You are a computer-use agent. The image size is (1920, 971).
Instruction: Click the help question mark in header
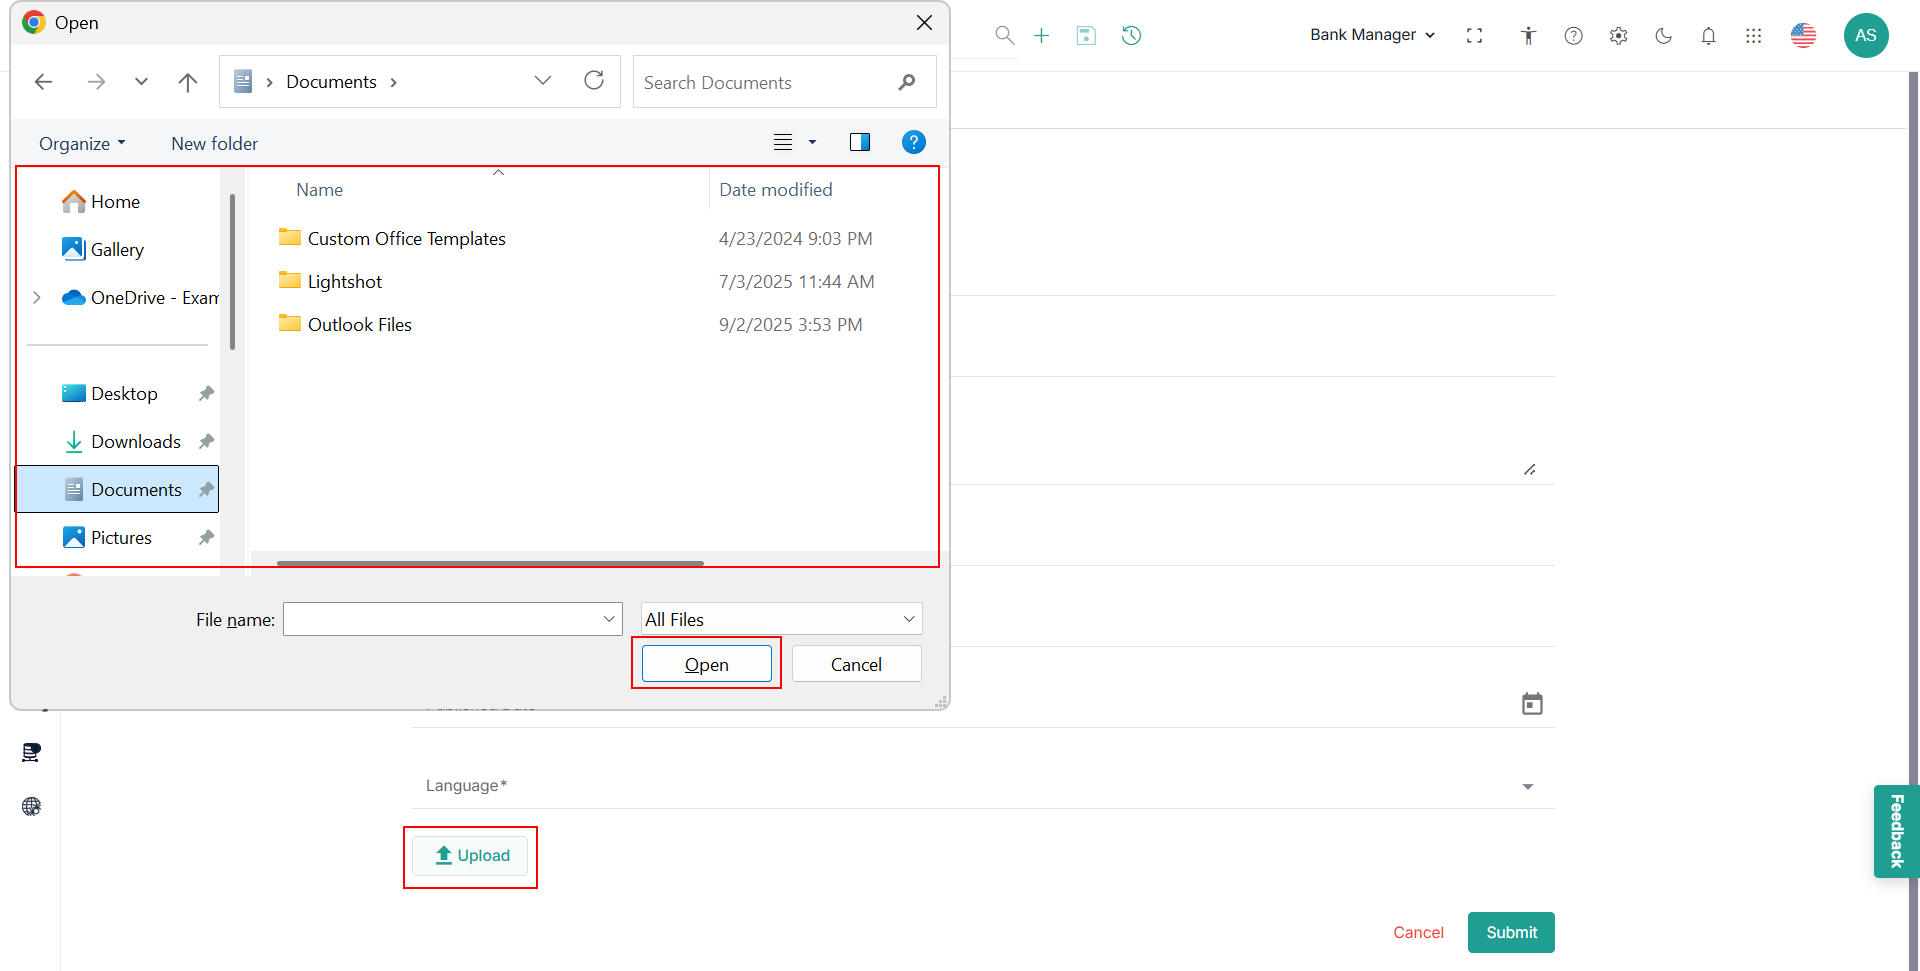tap(1573, 36)
